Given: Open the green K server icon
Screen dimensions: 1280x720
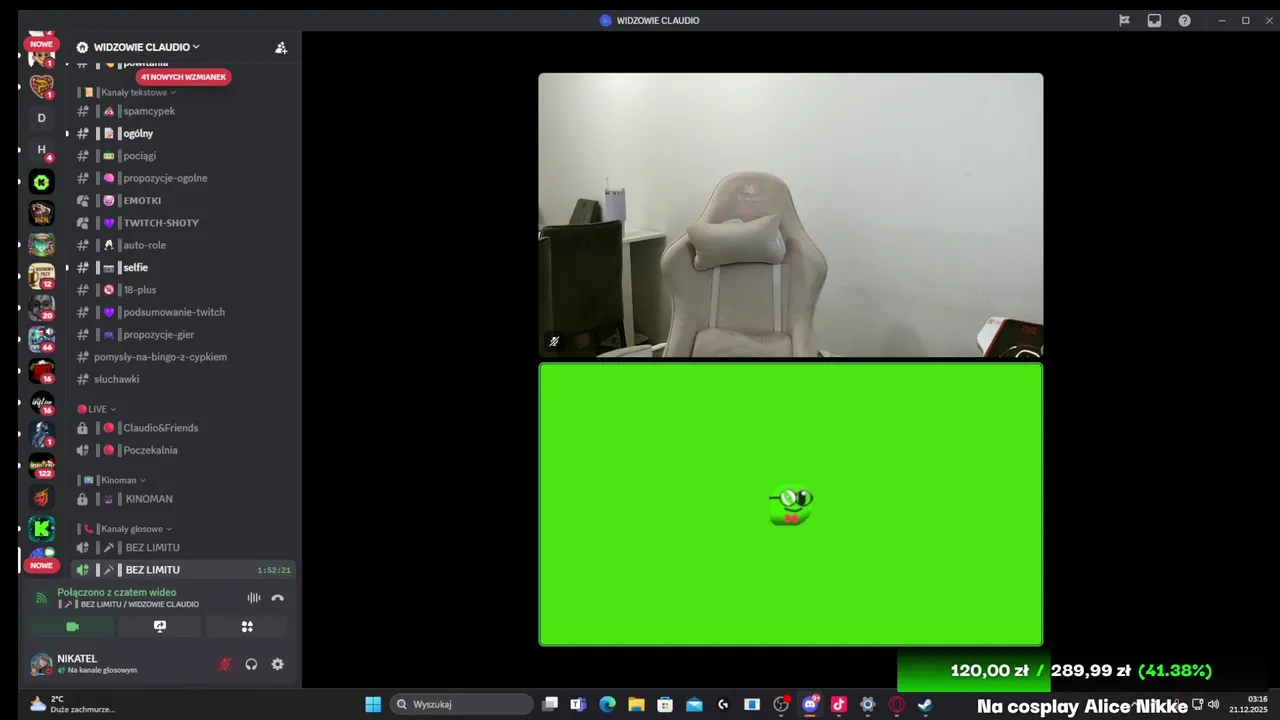Looking at the screenshot, I should (41, 529).
